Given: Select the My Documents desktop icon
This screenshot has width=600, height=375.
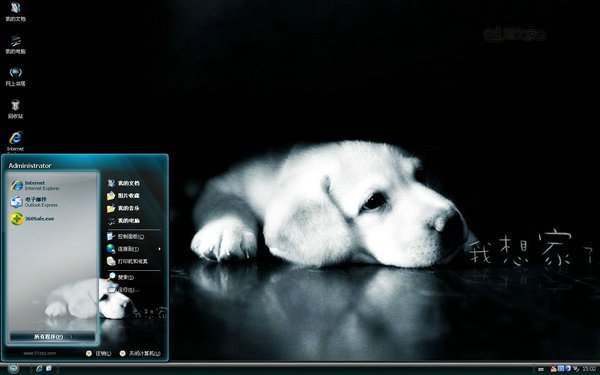Looking at the screenshot, I should (x=15, y=12).
